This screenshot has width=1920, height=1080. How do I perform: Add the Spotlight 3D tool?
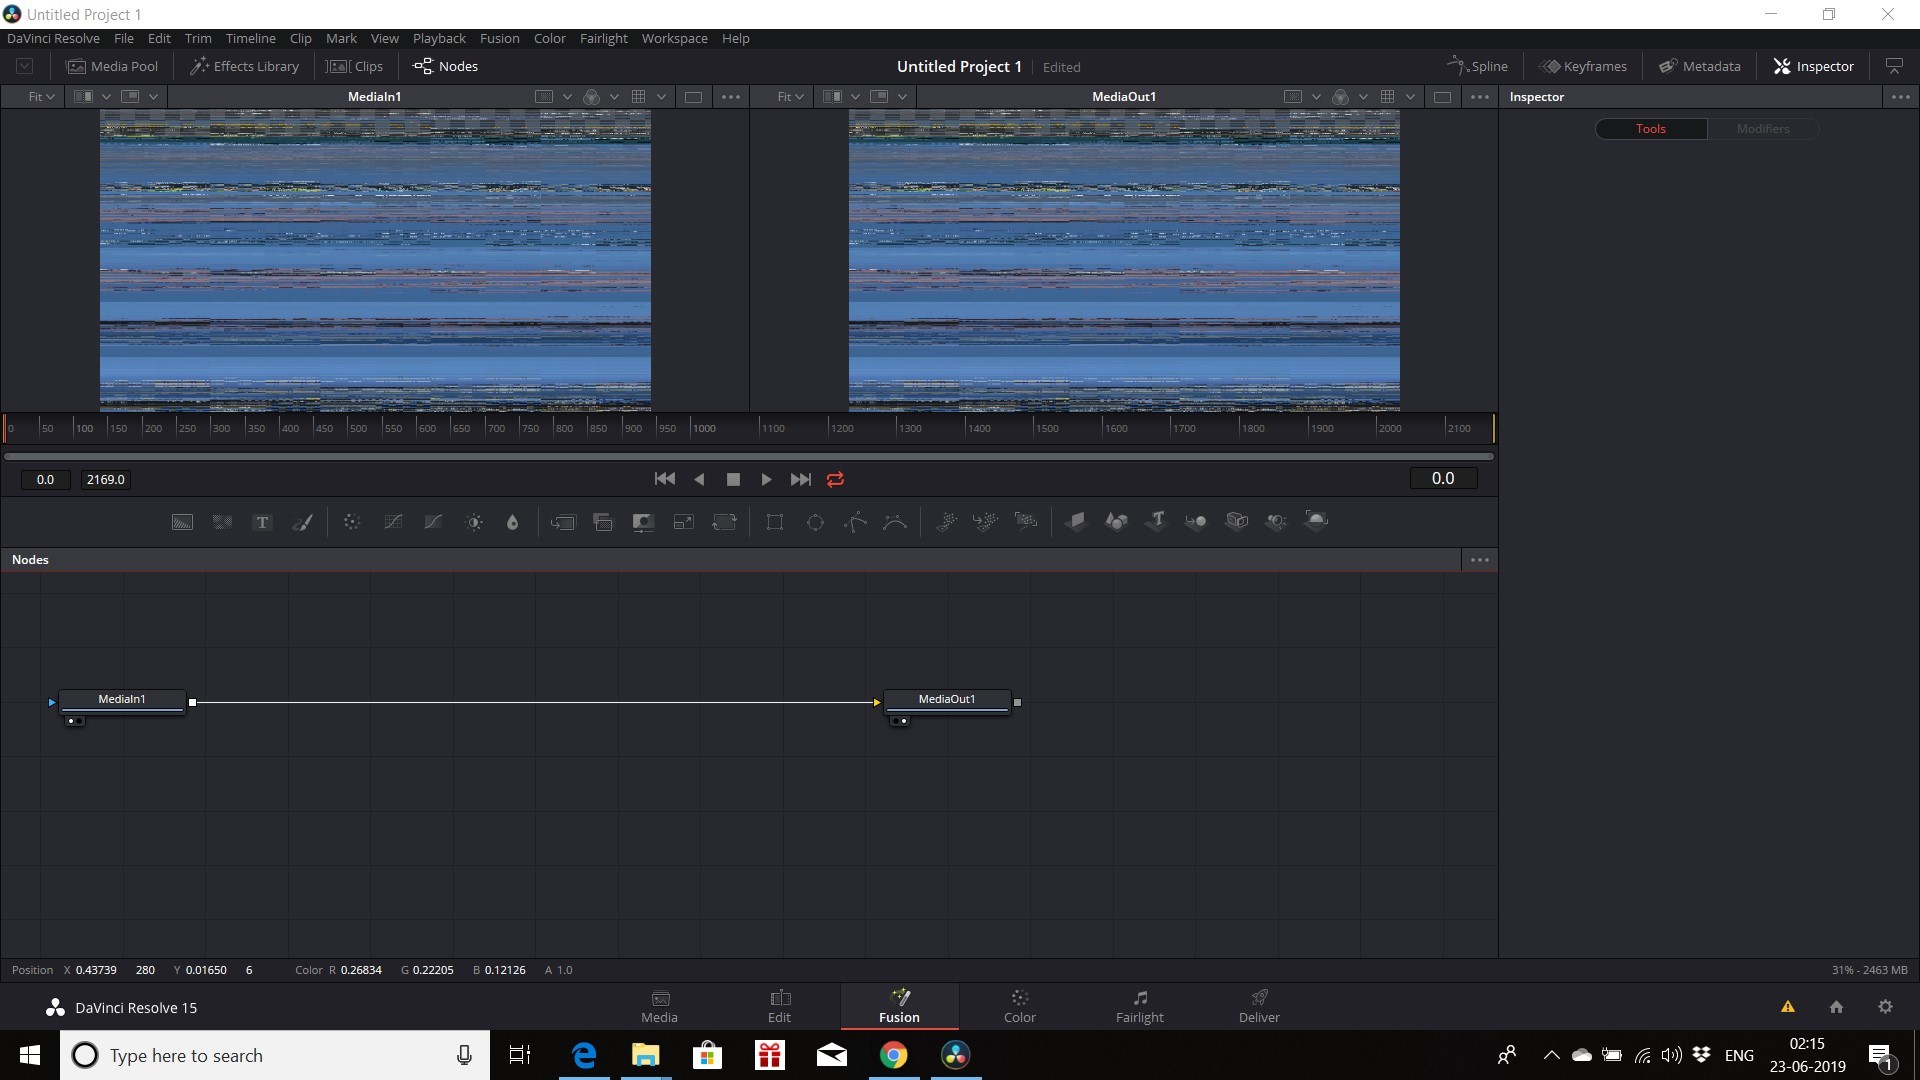click(x=1277, y=521)
